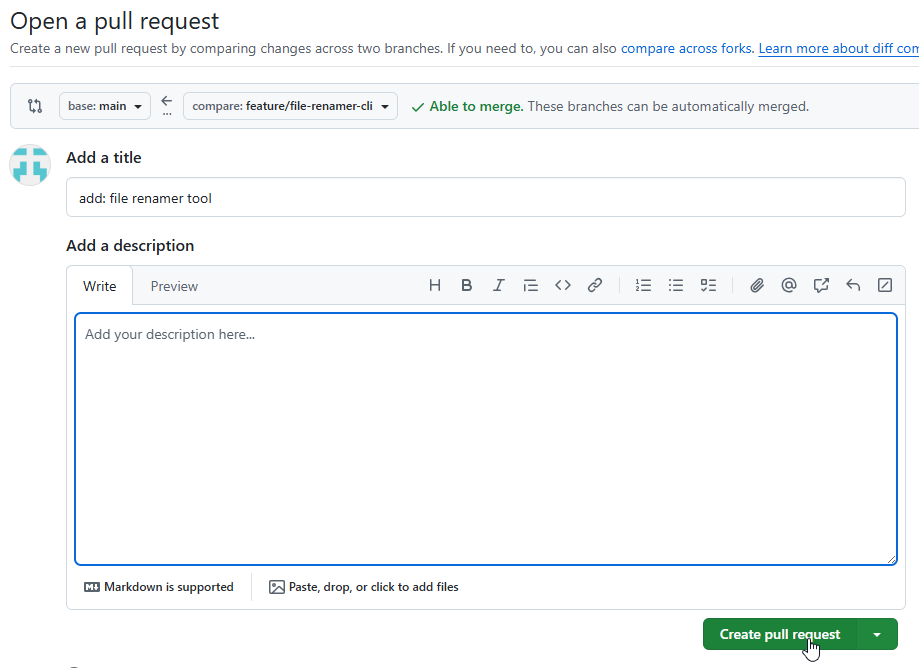The width and height of the screenshot is (919, 668).
Task: Add a link using the link icon
Action: (x=595, y=286)
